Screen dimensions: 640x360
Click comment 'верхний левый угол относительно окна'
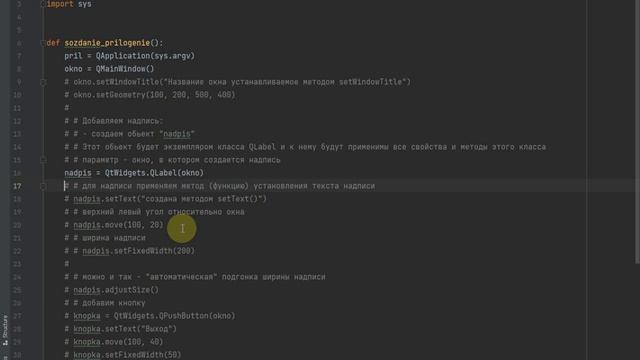(154, 212)
